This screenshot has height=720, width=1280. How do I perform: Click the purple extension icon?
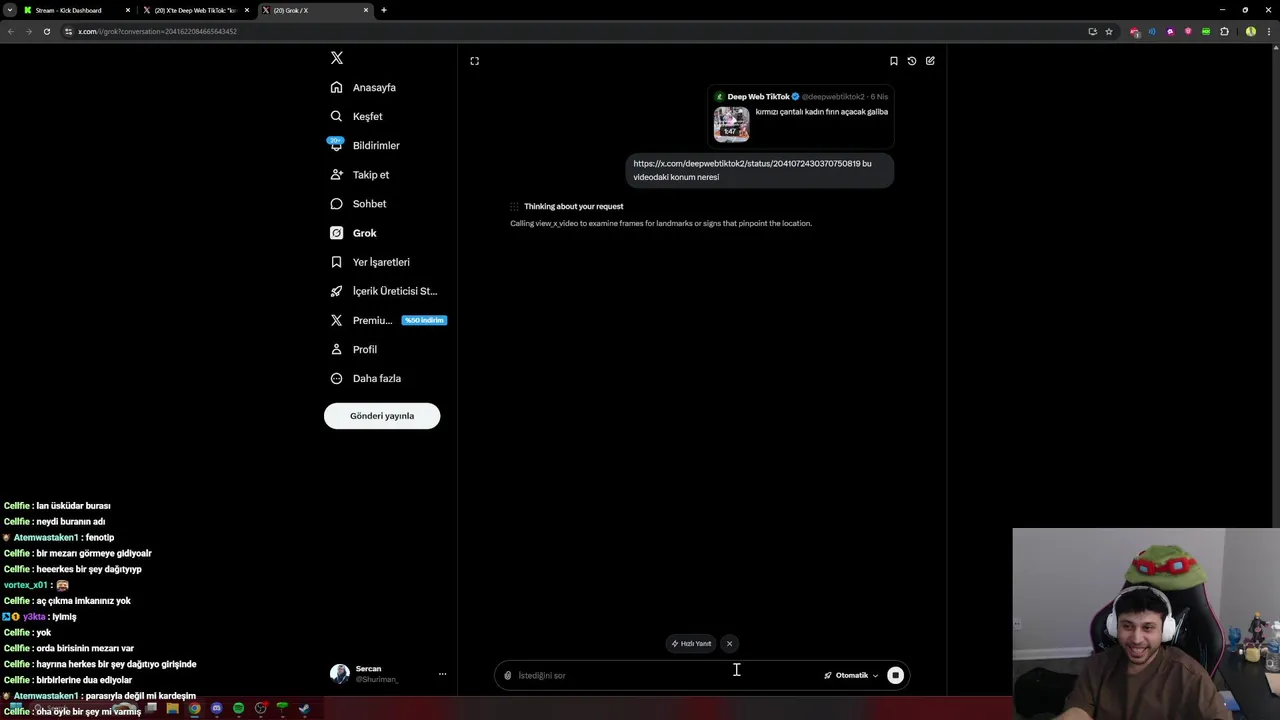coord(1170,31)
